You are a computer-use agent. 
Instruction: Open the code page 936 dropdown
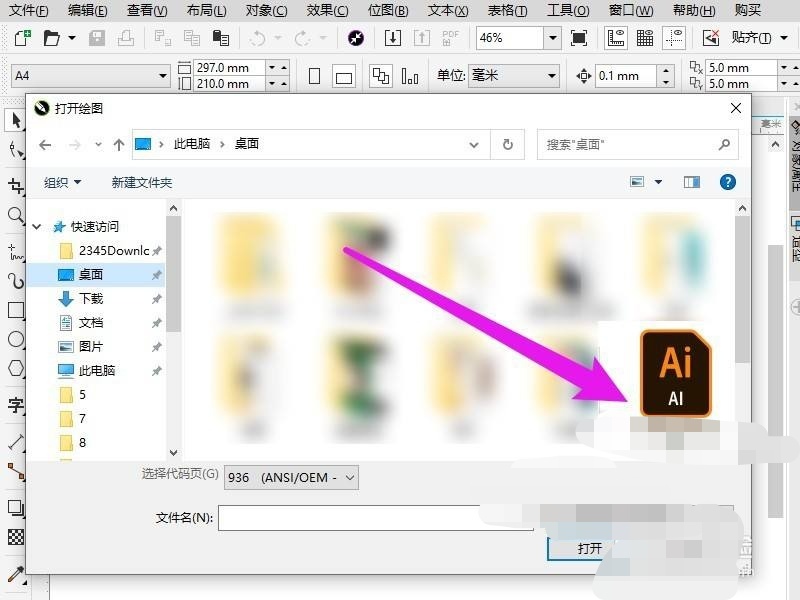point(291,478)
